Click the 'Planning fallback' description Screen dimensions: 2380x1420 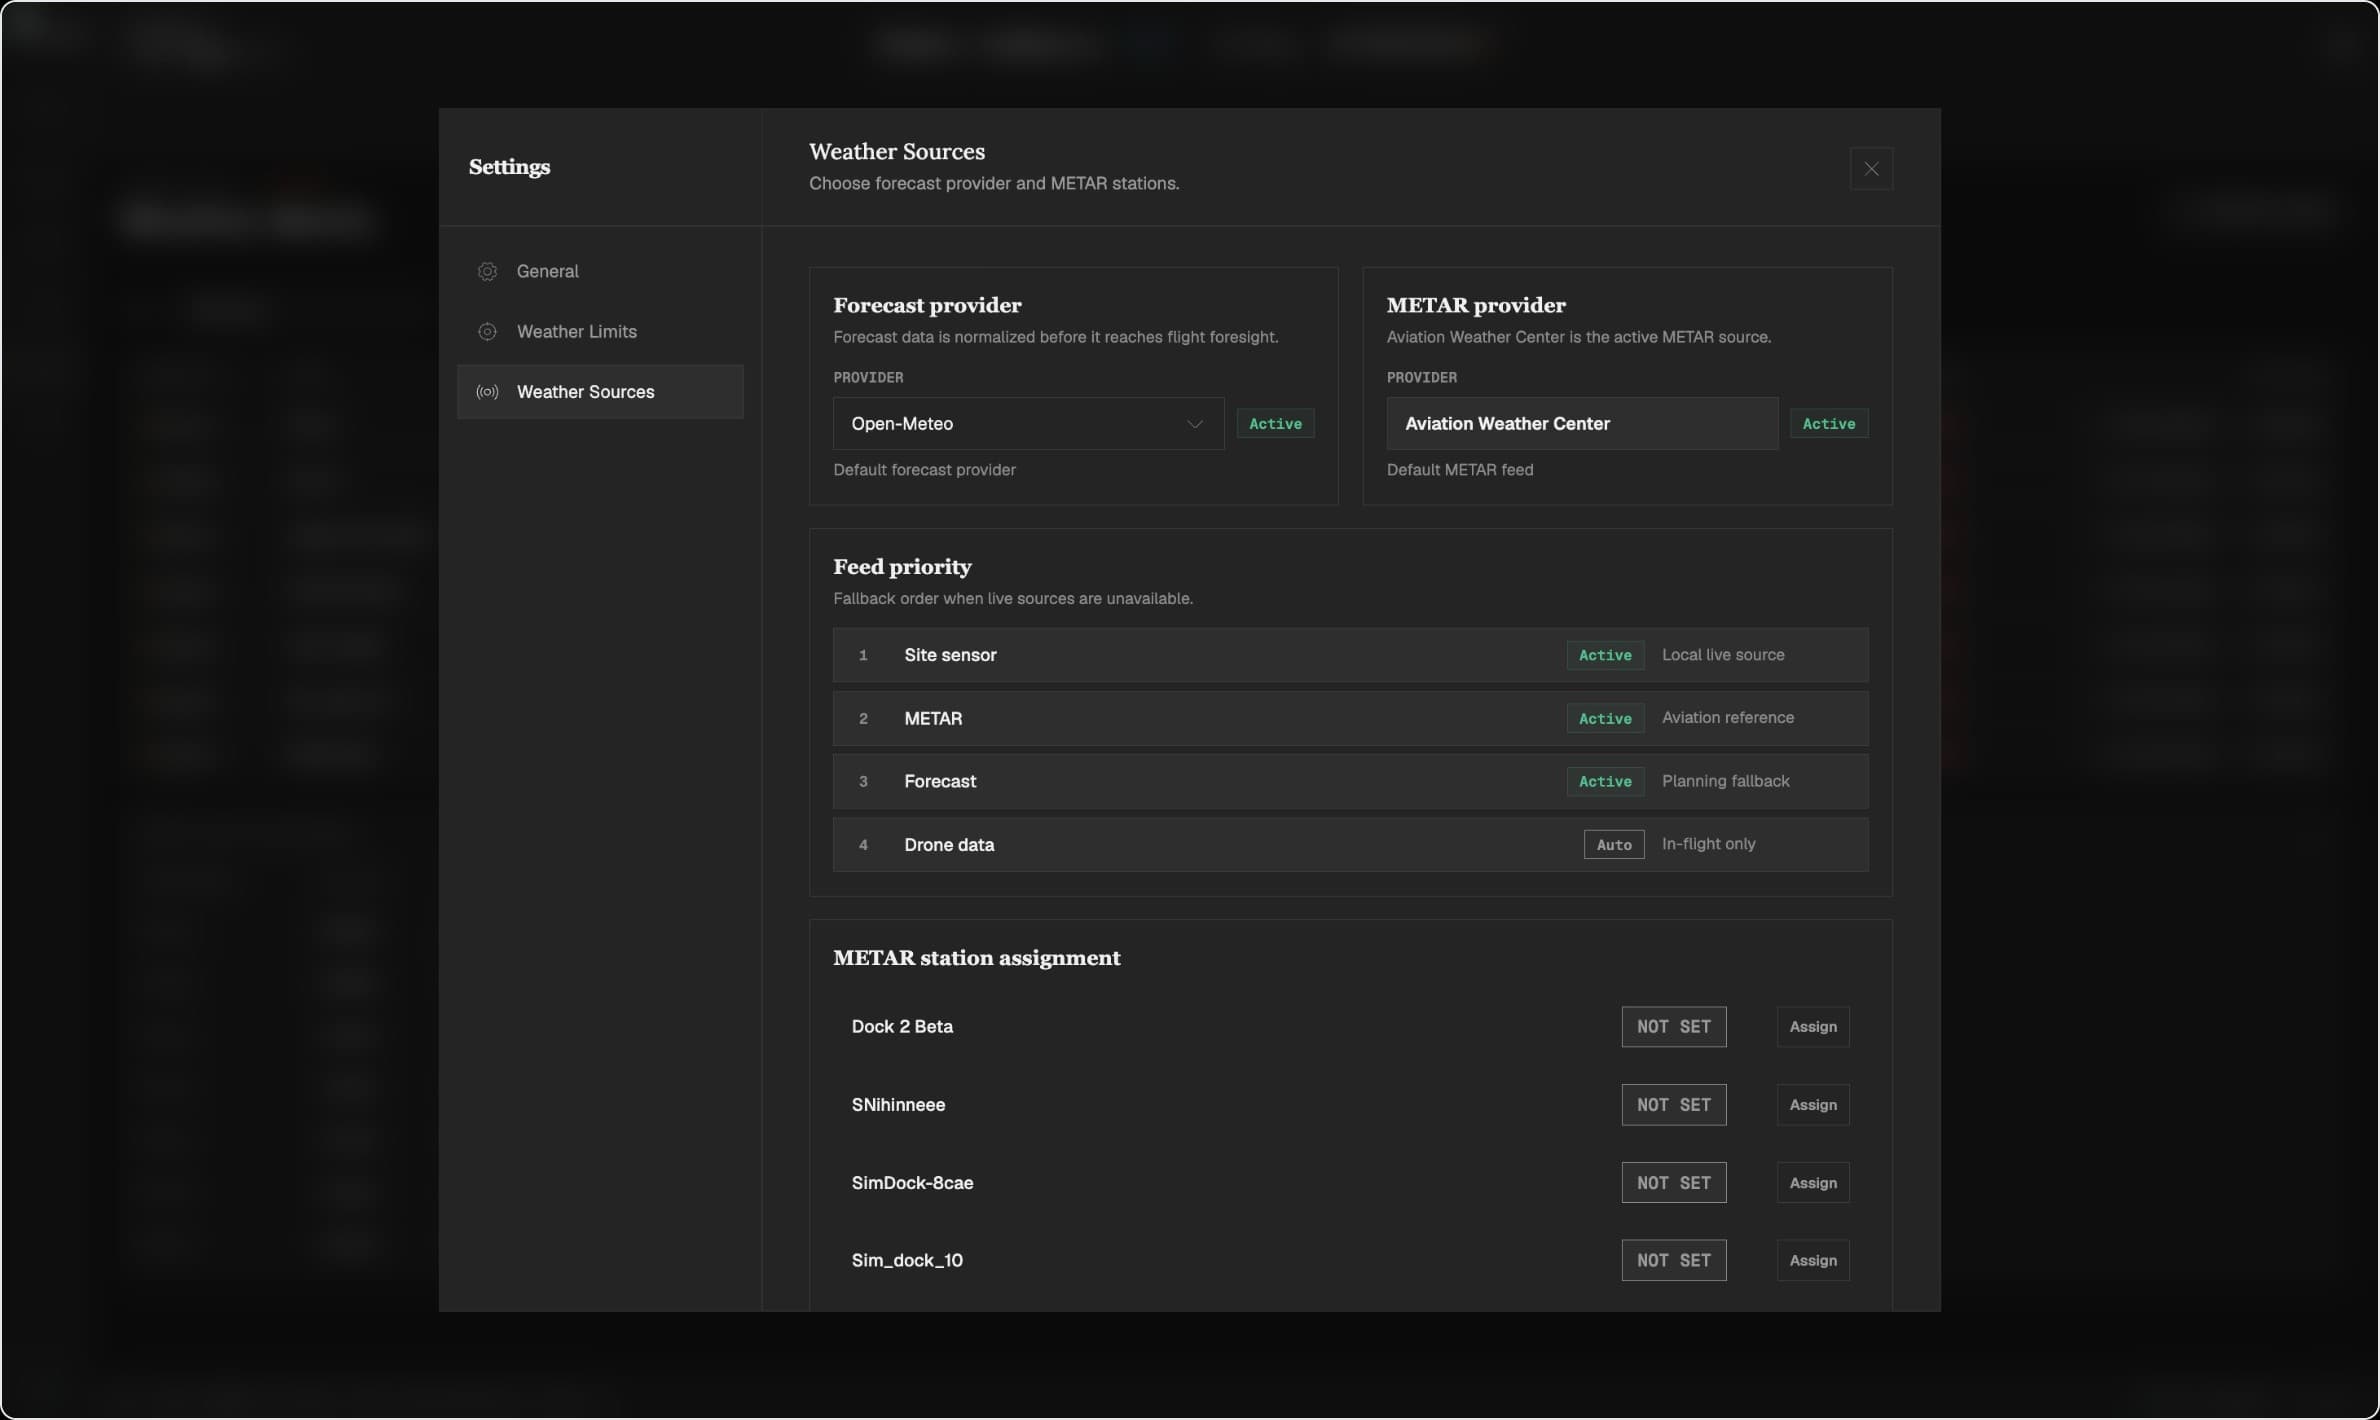pos(1725,781)
